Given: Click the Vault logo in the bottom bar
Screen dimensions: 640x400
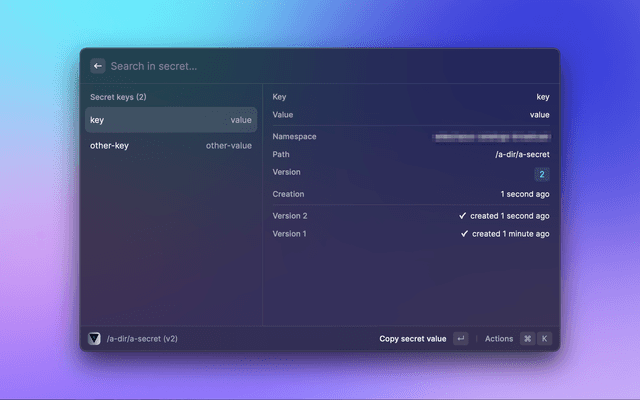Looking at the screenshot, I should 95,339.
